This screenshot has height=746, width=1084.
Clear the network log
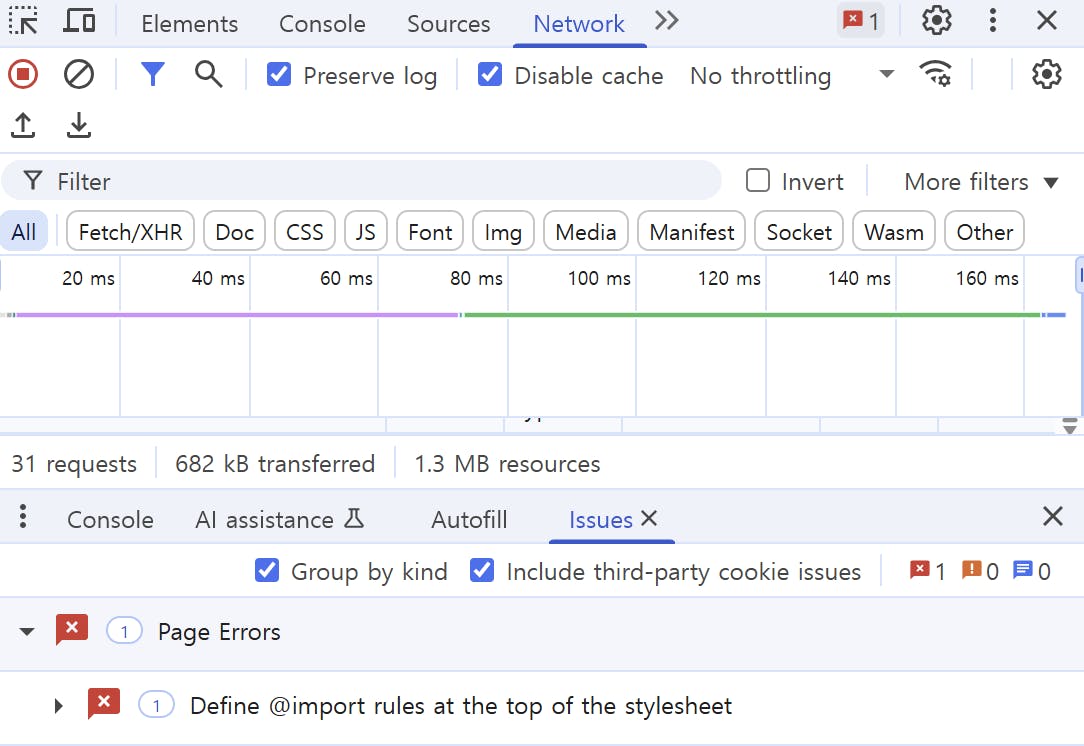(79, 74)
